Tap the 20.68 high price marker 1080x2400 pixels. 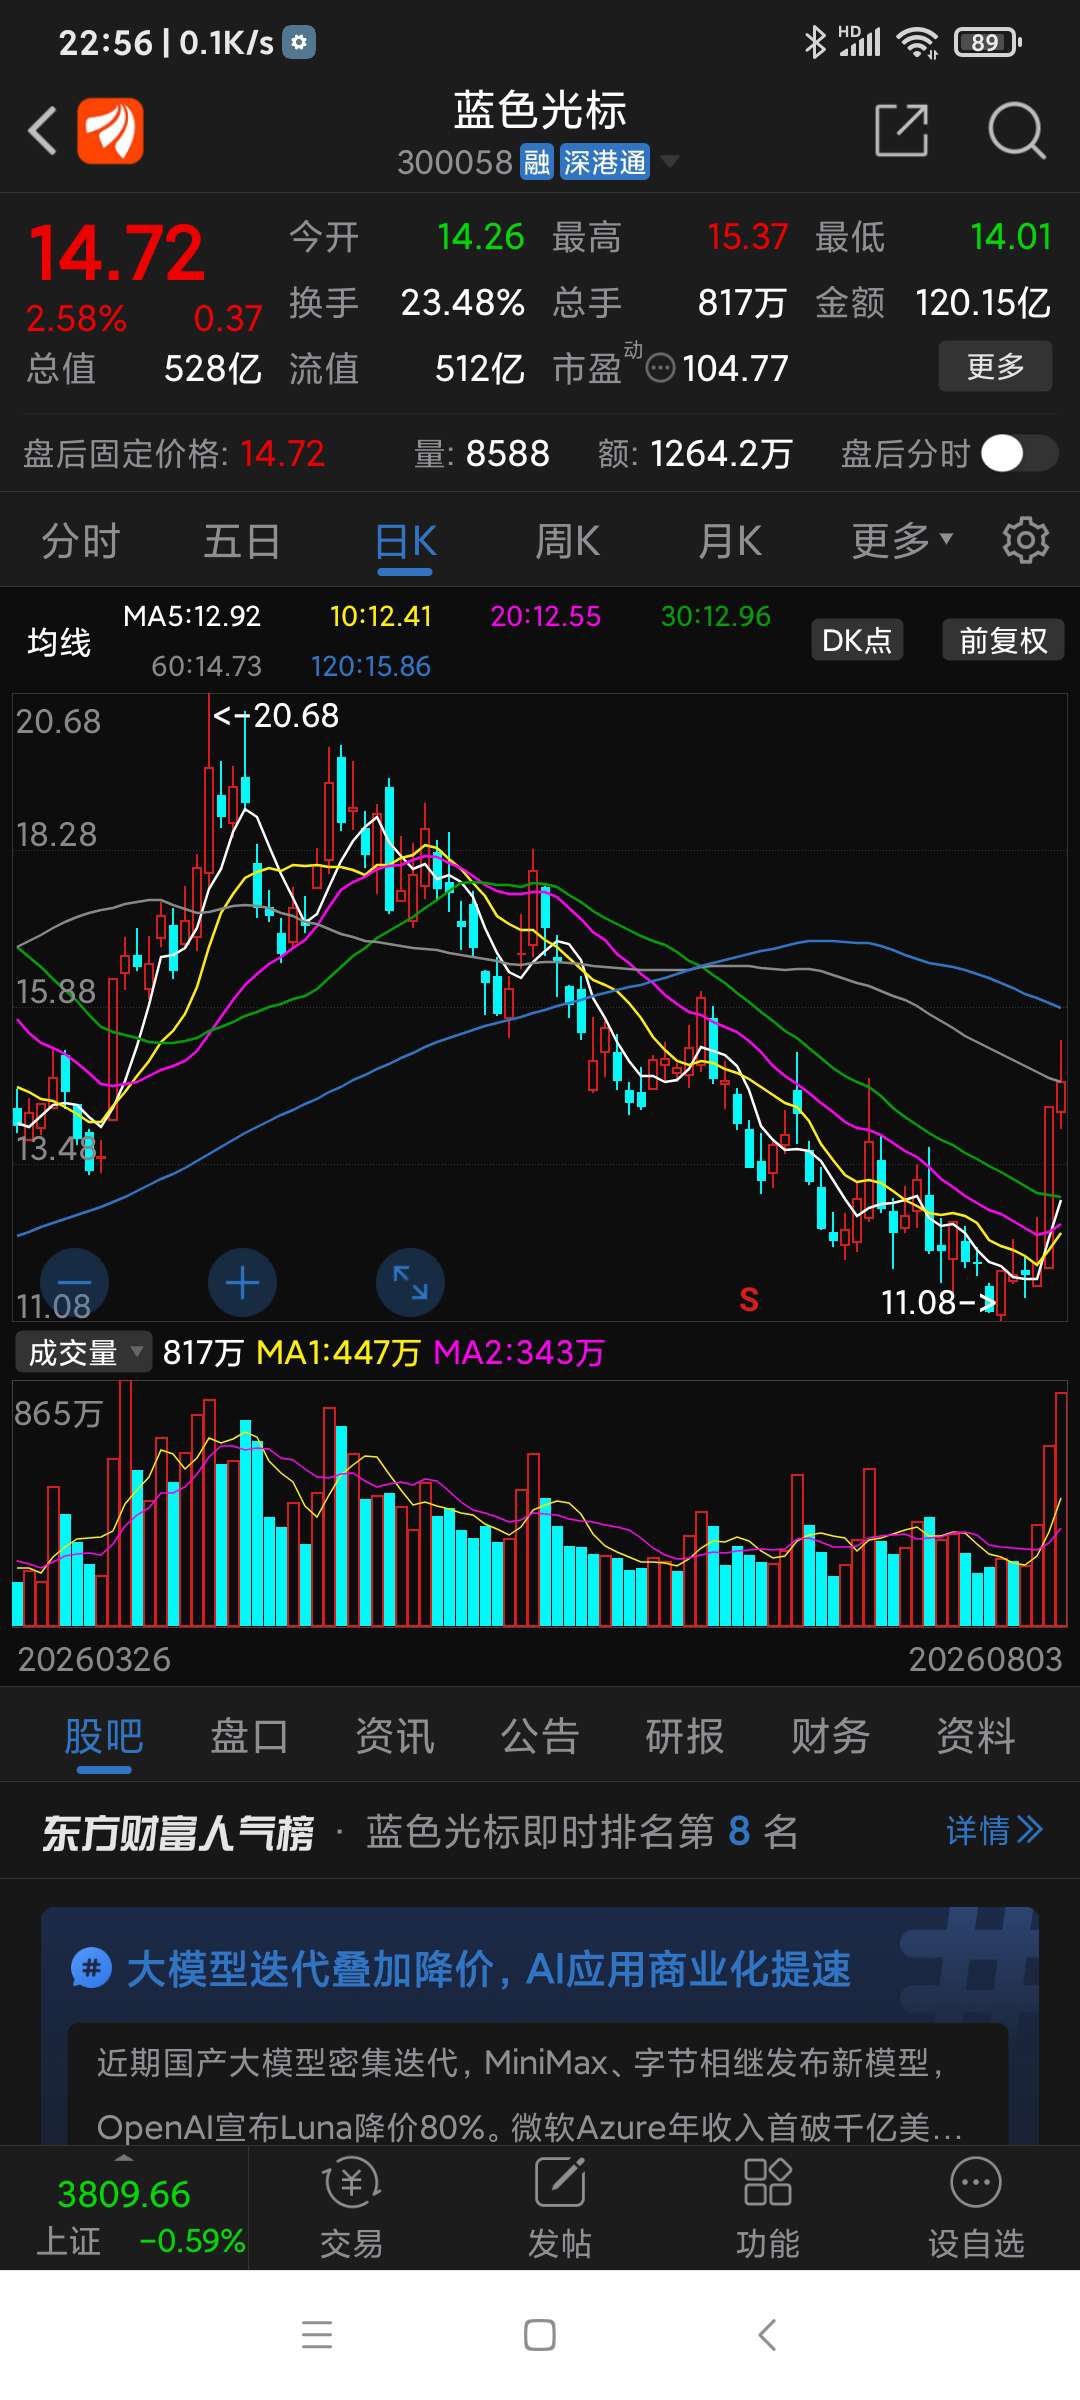point(277,715)
